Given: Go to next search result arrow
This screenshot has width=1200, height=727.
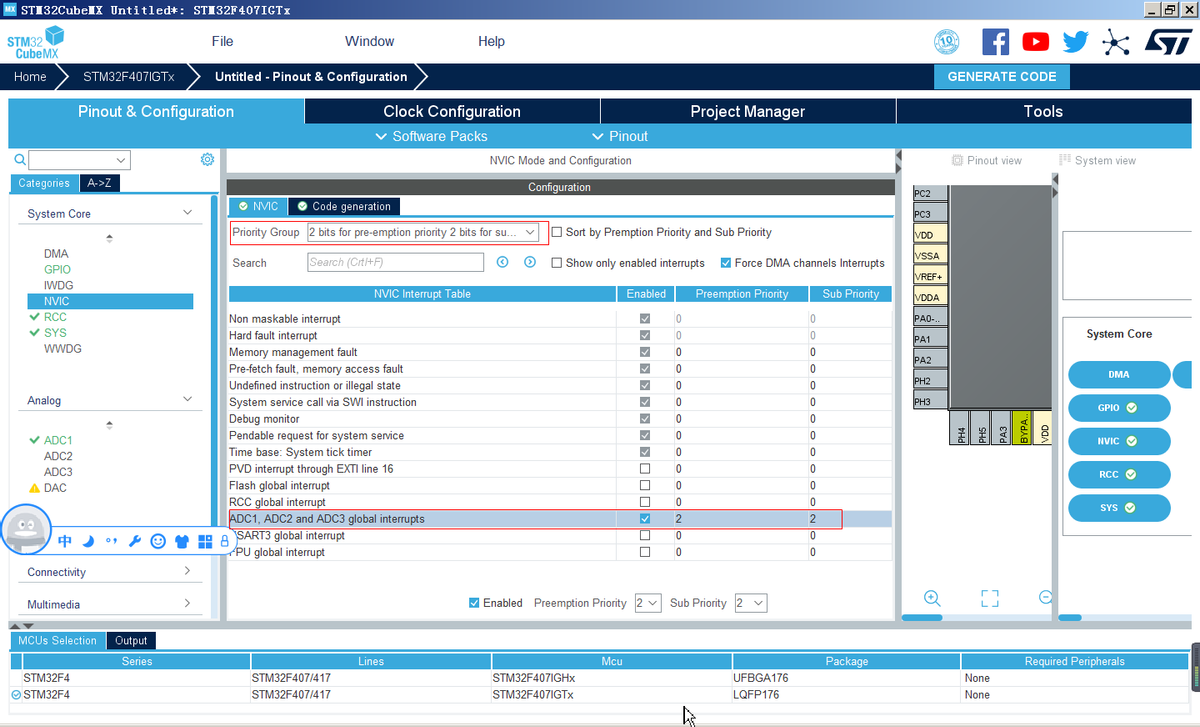Looking at the screenshot, I should tap(530, 262).
